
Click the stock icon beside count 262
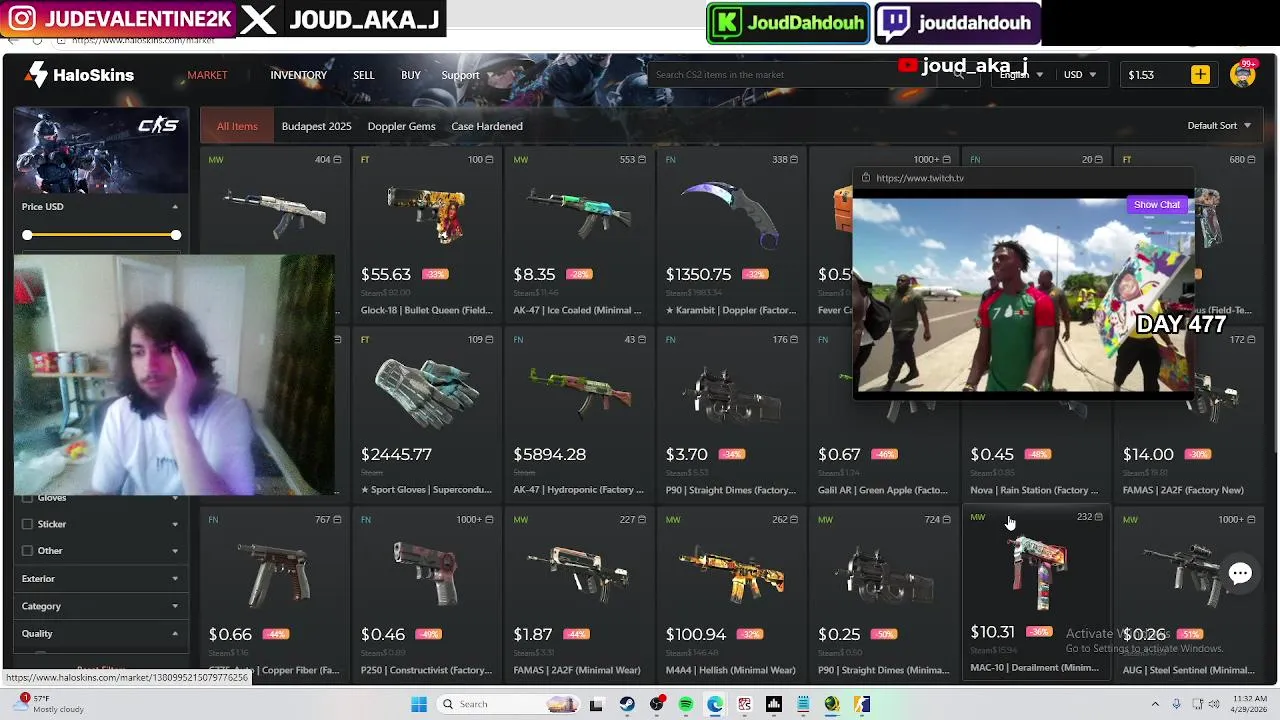[794, 520]
